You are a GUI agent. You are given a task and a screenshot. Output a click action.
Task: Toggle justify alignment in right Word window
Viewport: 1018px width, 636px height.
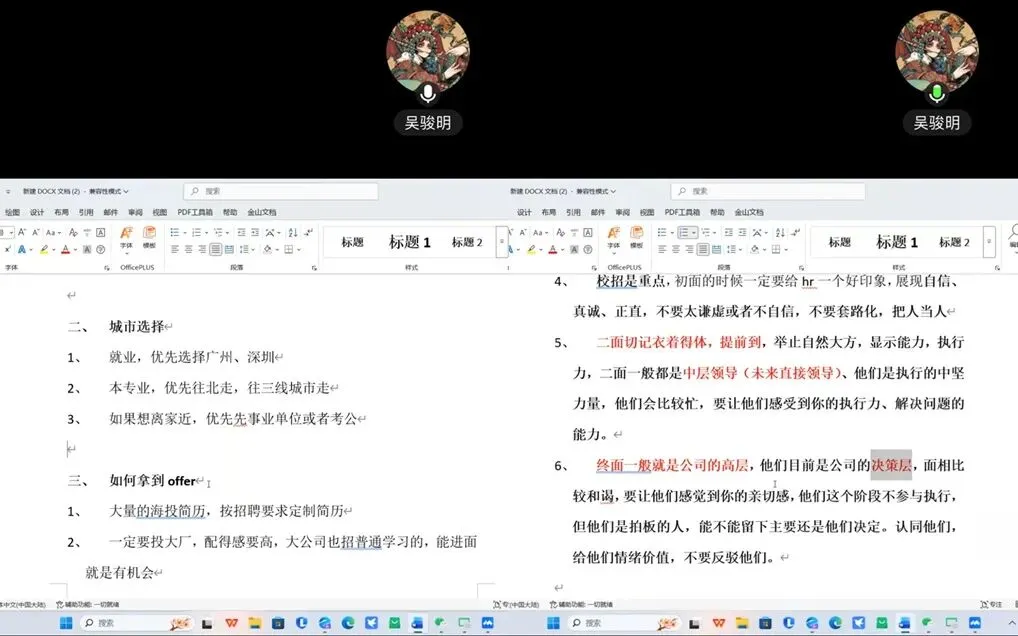point(702,249)
